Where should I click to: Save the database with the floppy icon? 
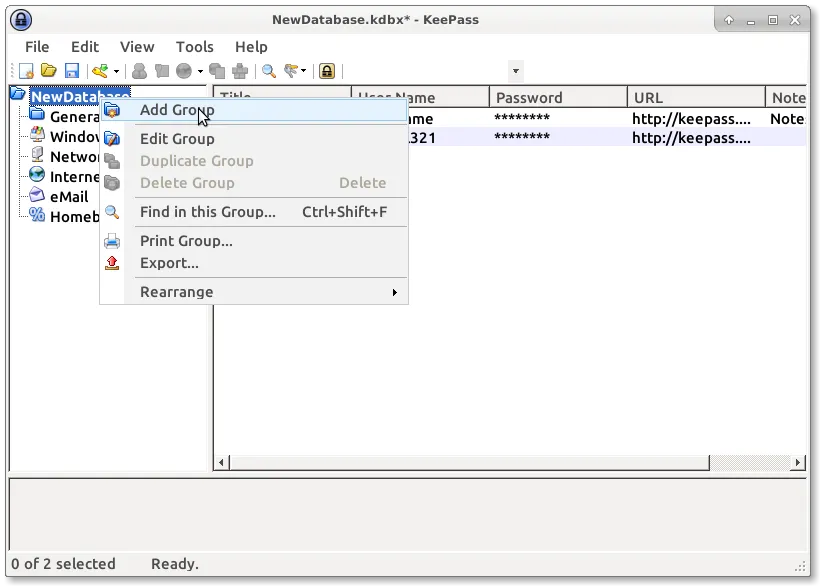point(71,71)
